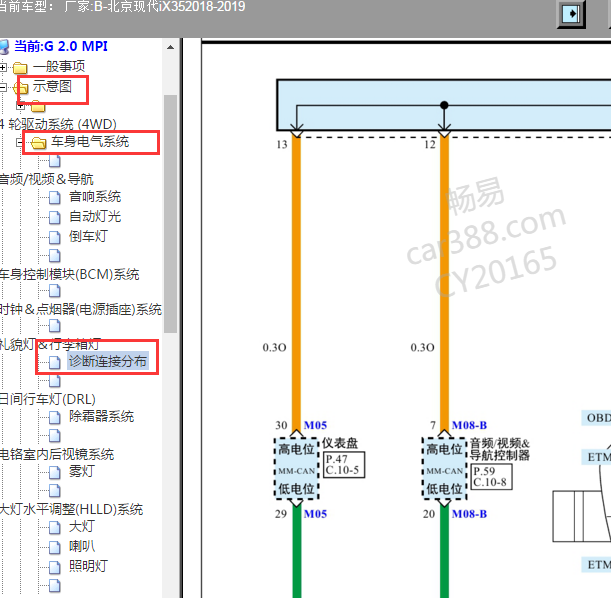Click the tree panel scroll-up arrow
This screenshot has width=611, height=598.
pyautogui.click(x=170, y=48)
